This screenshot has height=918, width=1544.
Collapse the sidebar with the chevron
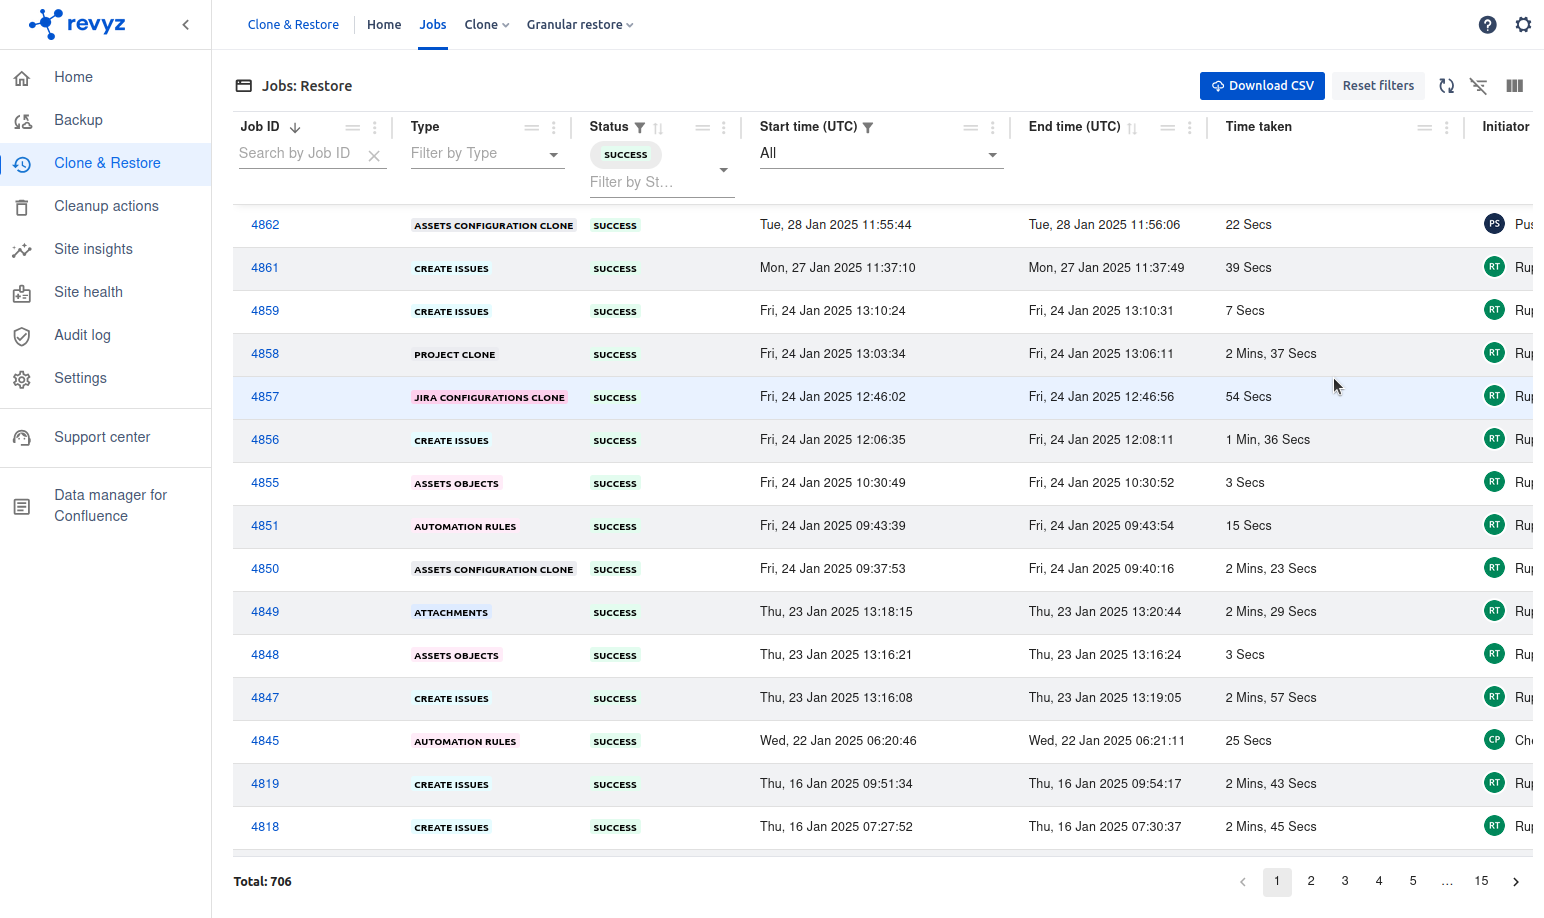click(186, 25)
